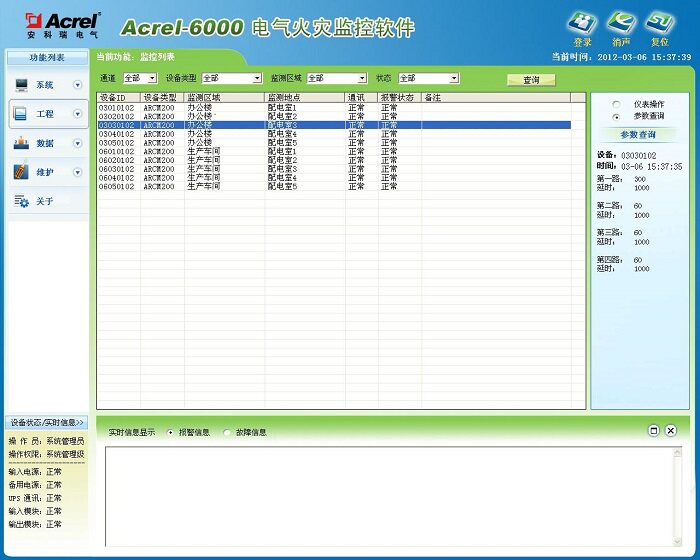Open the 工程 project icon in sidebar
The height and width of the screenshot is (560, 700).
click(x=21, y=114)
